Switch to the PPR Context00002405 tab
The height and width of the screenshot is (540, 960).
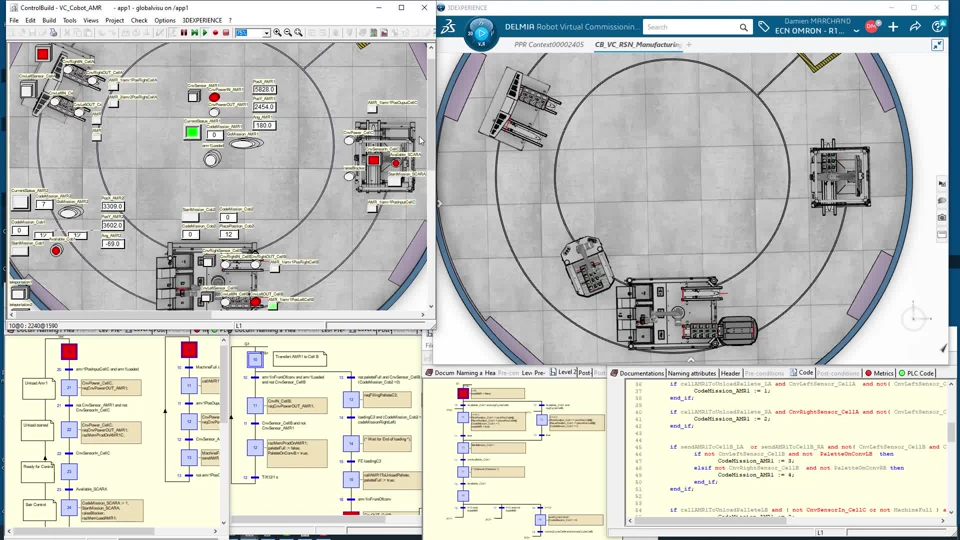(x=549, y=45)
